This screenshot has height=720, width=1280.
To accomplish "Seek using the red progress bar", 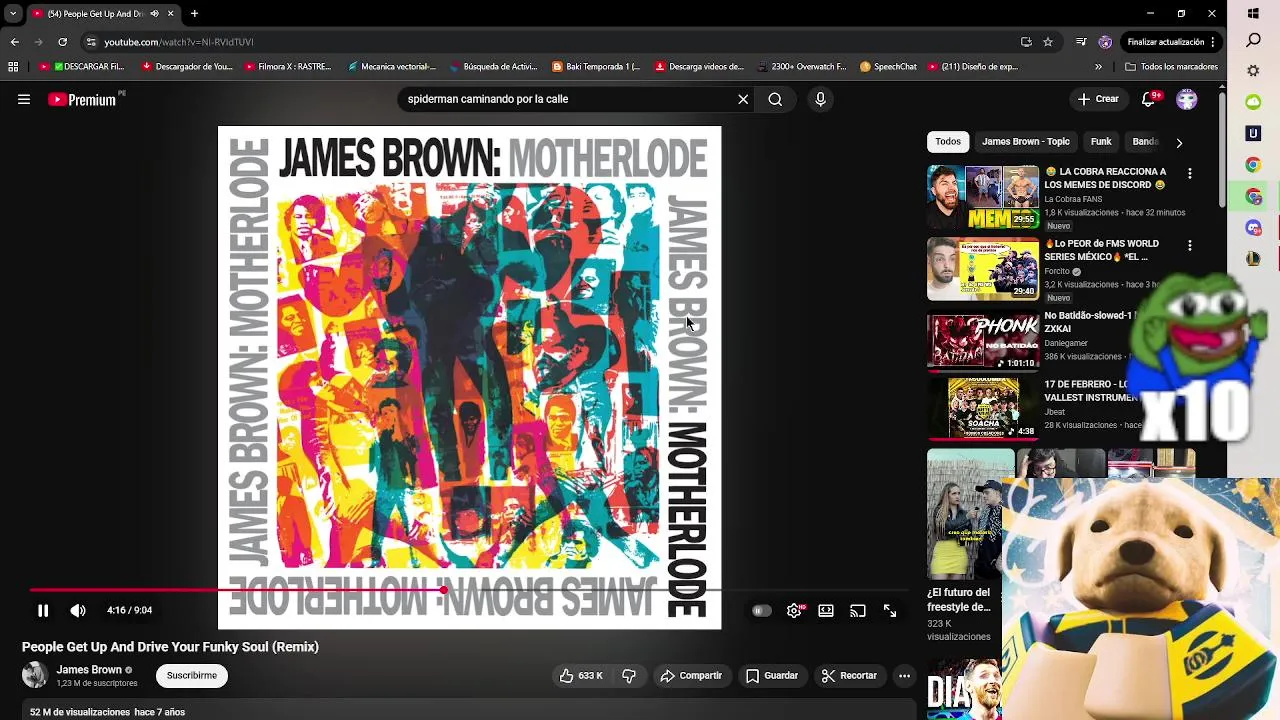I will click(x=469, y=590).
